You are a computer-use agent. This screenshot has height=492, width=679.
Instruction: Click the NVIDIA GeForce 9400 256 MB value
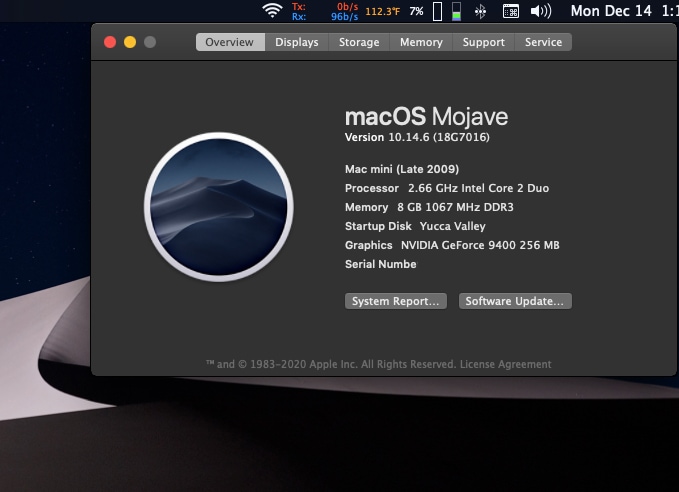click(480, 245)
